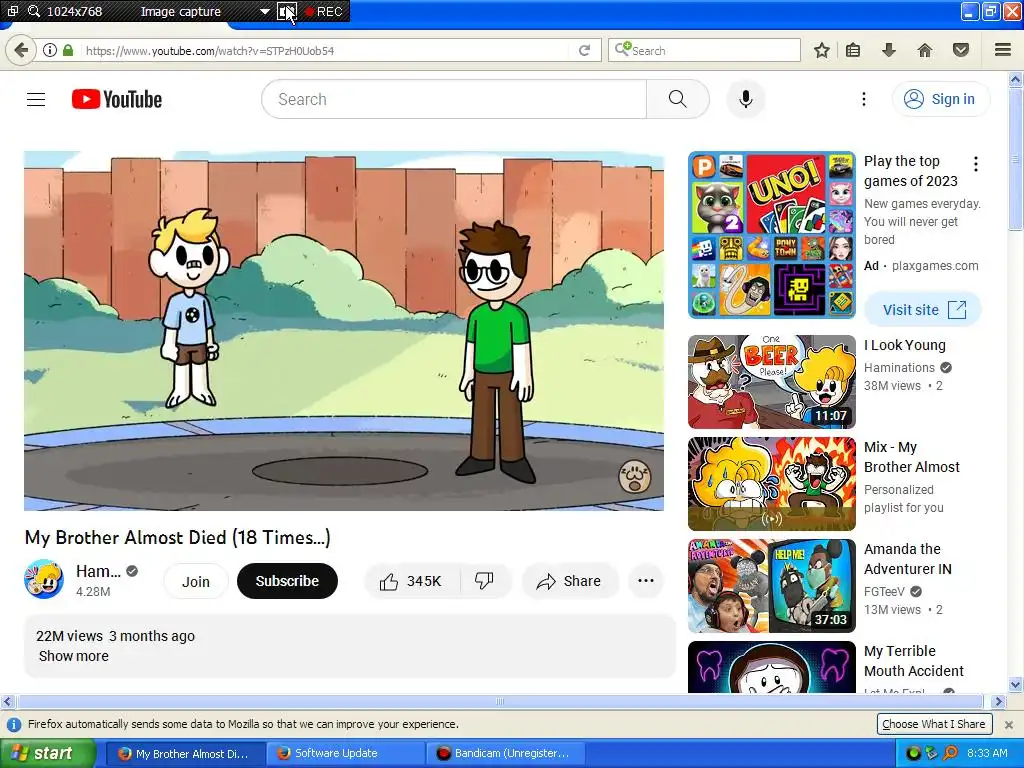Click the vertical scrollbar down arrow
1024x768 pixels.
1016,685
